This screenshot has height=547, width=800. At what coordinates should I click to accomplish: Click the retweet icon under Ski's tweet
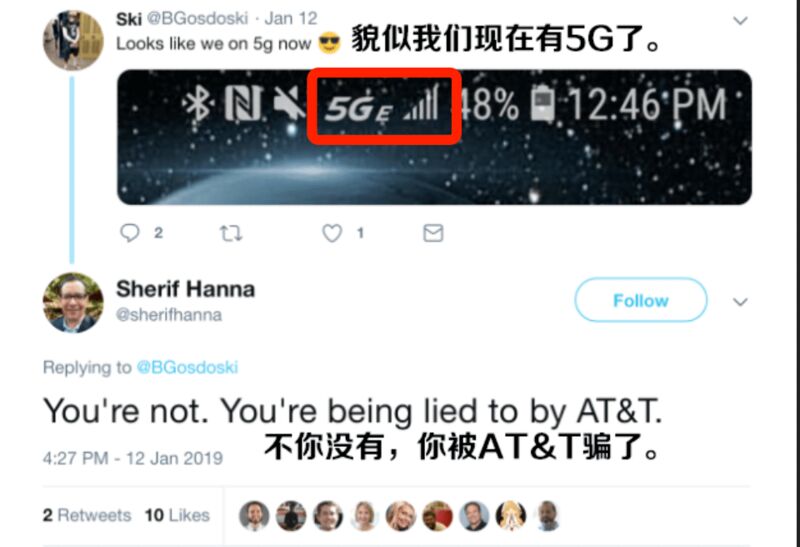pos(231,233)
